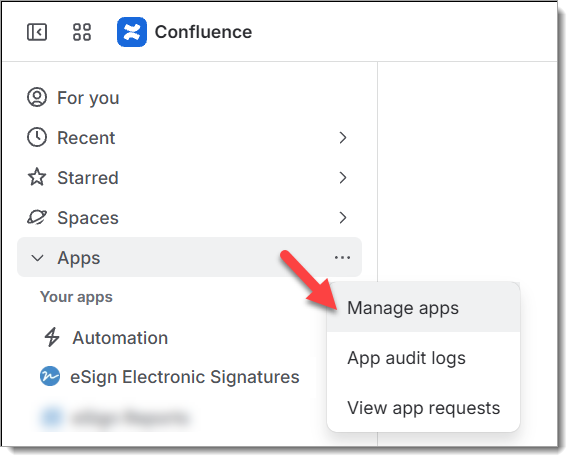Open the For you page
Image resolution: width=573 pixels, height=462 pixels.
tap(189, 98)
